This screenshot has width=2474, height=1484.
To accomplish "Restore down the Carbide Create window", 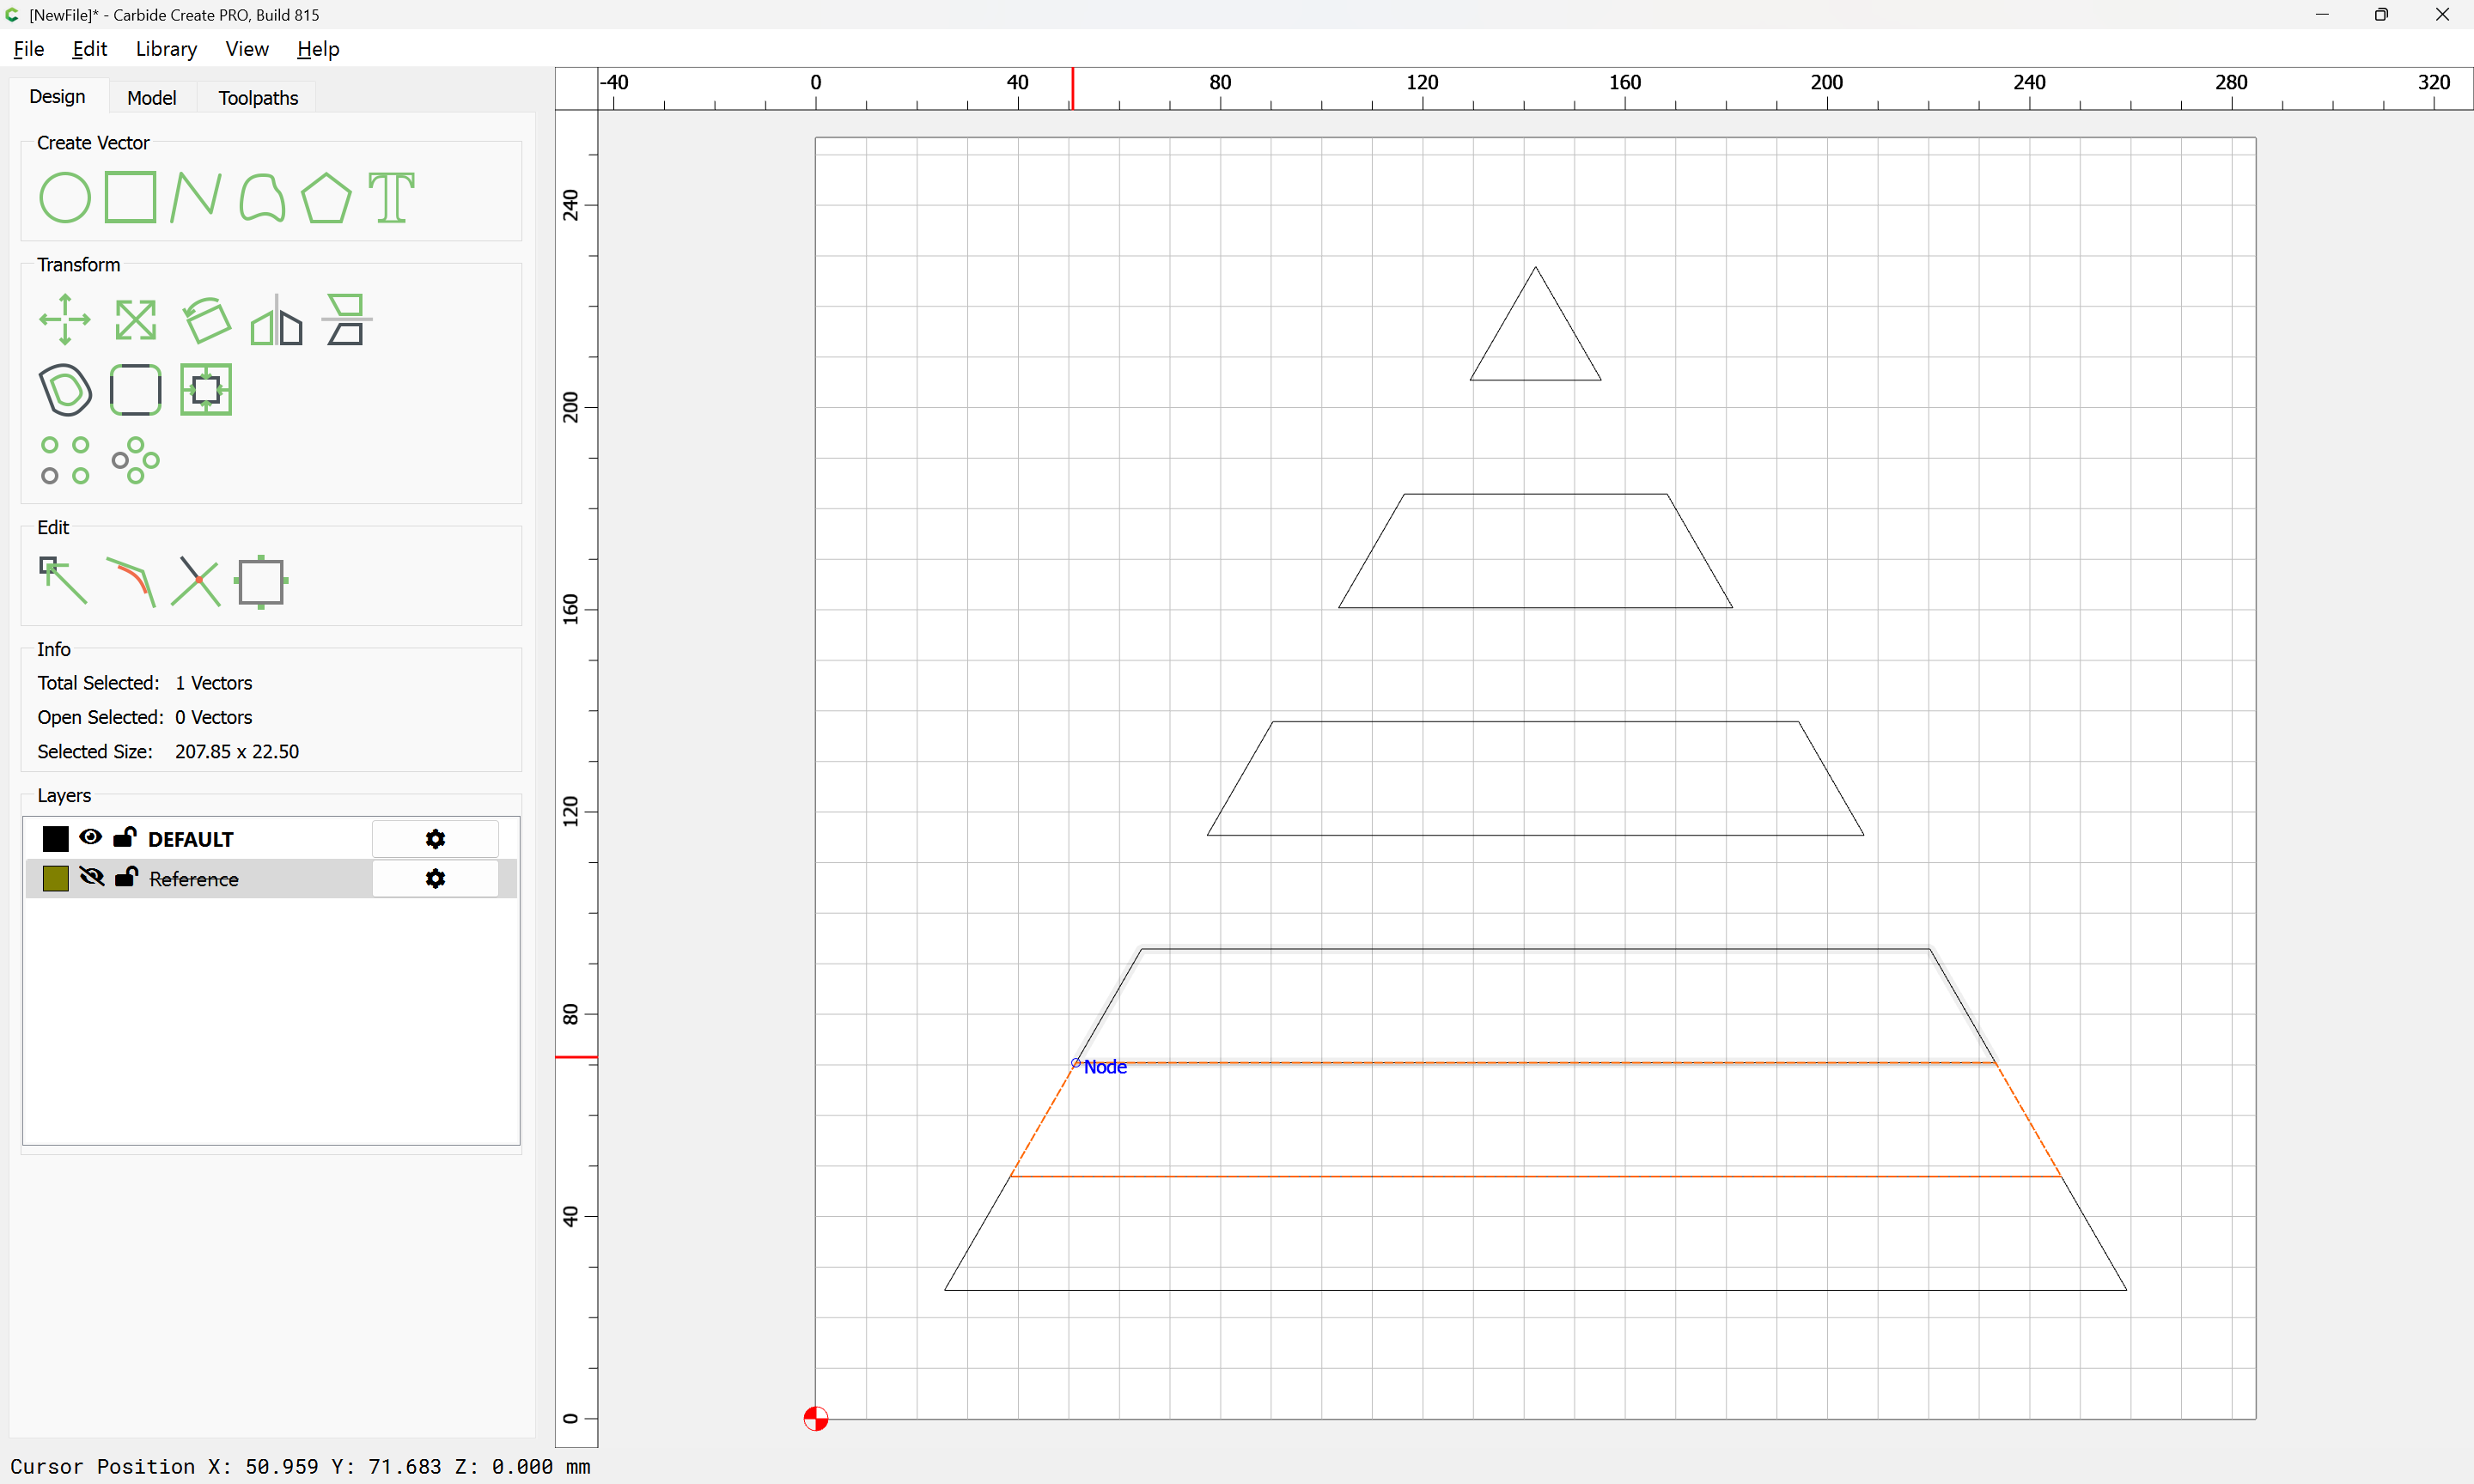I will 2381,14.
